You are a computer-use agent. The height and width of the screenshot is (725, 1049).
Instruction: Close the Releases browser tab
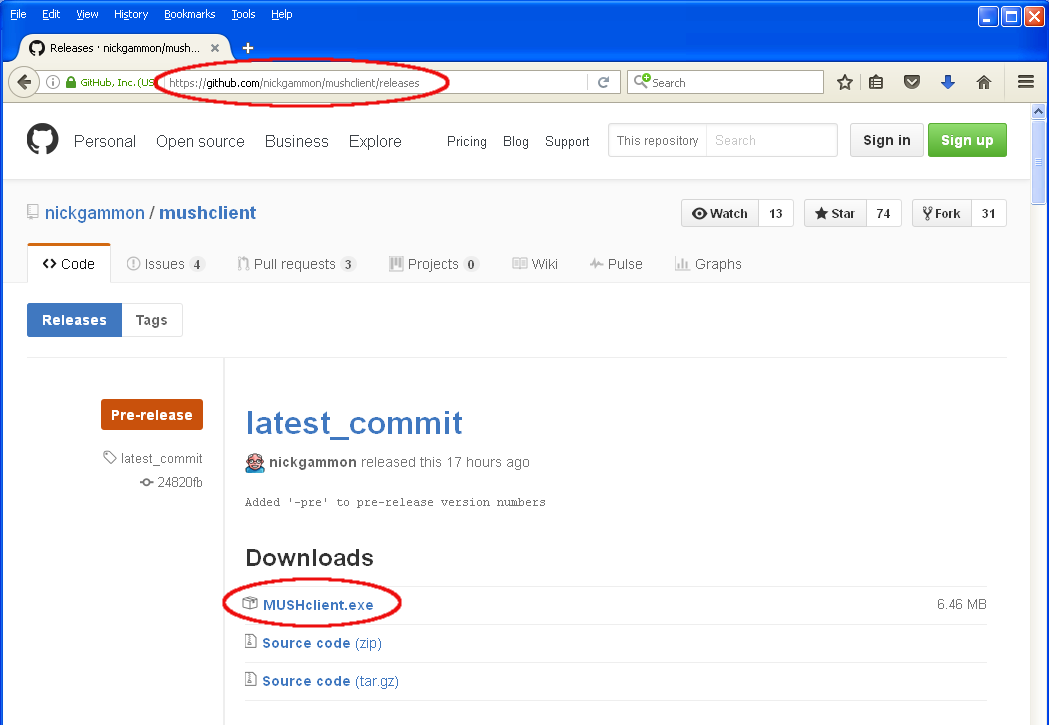point(215,48)
